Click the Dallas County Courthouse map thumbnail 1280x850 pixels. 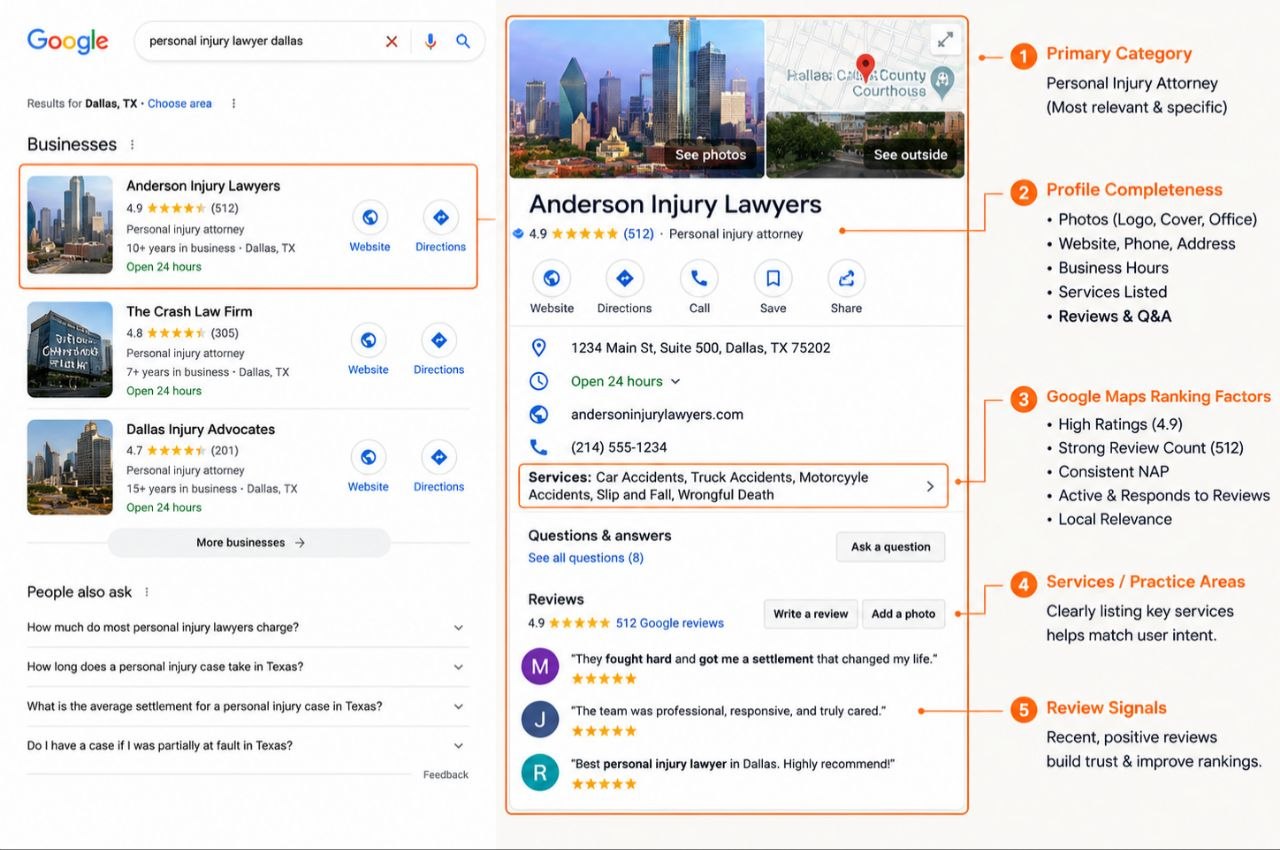tap(866, 64)
